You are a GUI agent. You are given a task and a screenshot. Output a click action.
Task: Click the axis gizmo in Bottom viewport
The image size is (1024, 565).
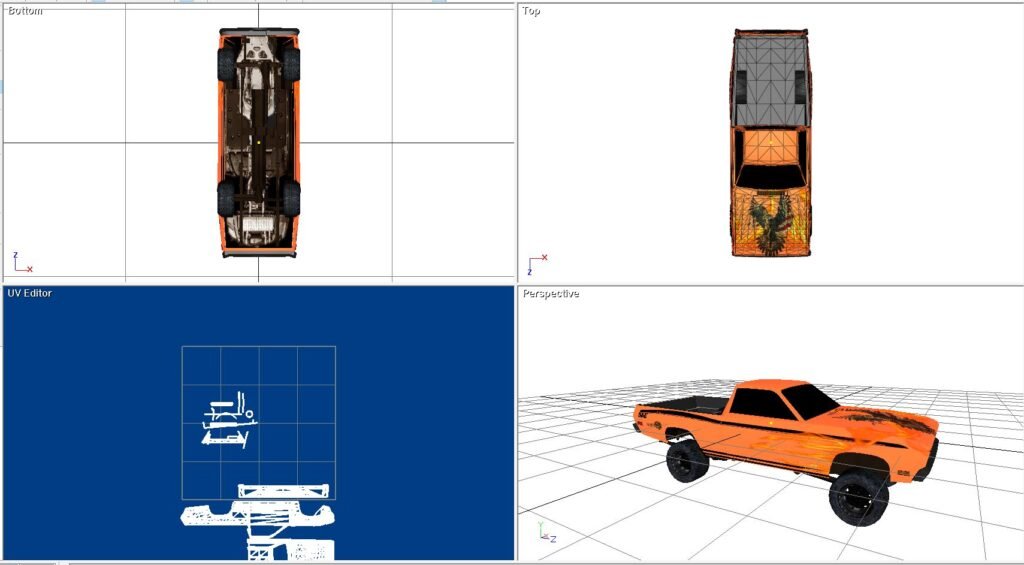21,263
